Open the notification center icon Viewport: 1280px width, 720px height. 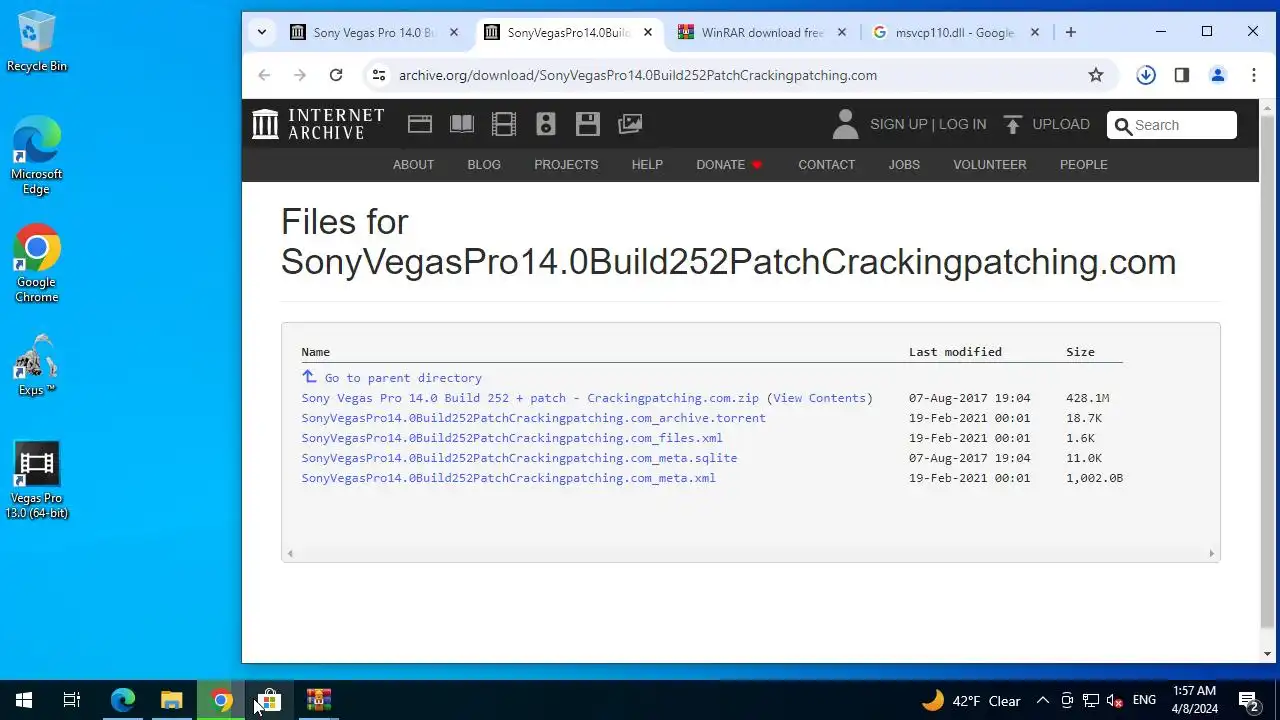tap(1248, 700)
